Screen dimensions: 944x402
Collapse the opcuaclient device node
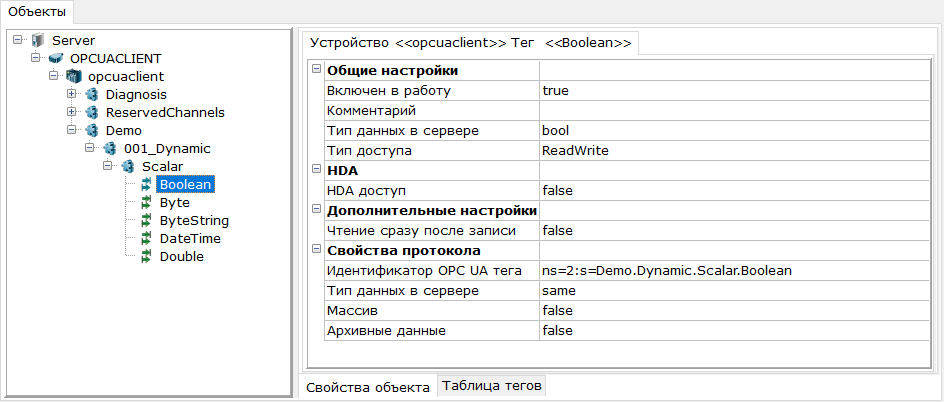[x=54, y=76]
